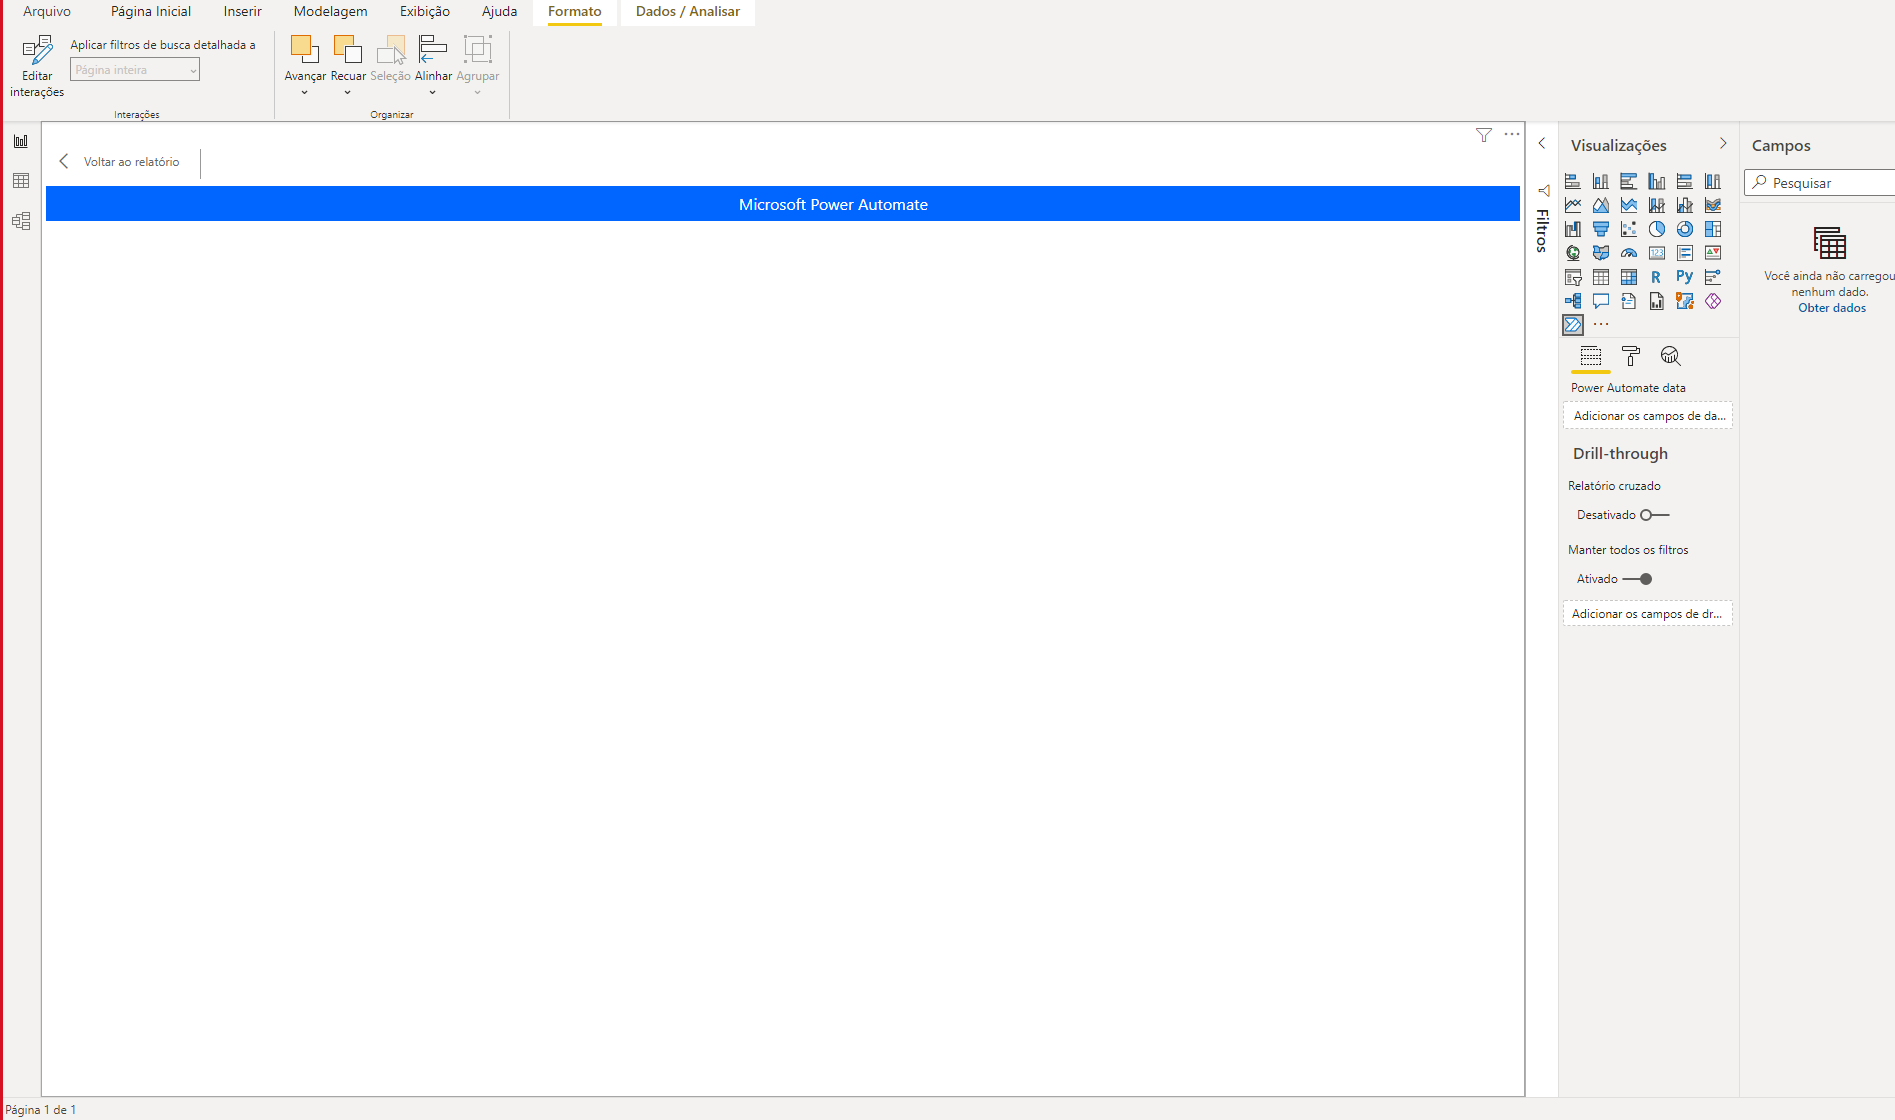Select the globe map visual
The width and height of the screenshot is (1895, 1120).
click(x=1573, y=253)
